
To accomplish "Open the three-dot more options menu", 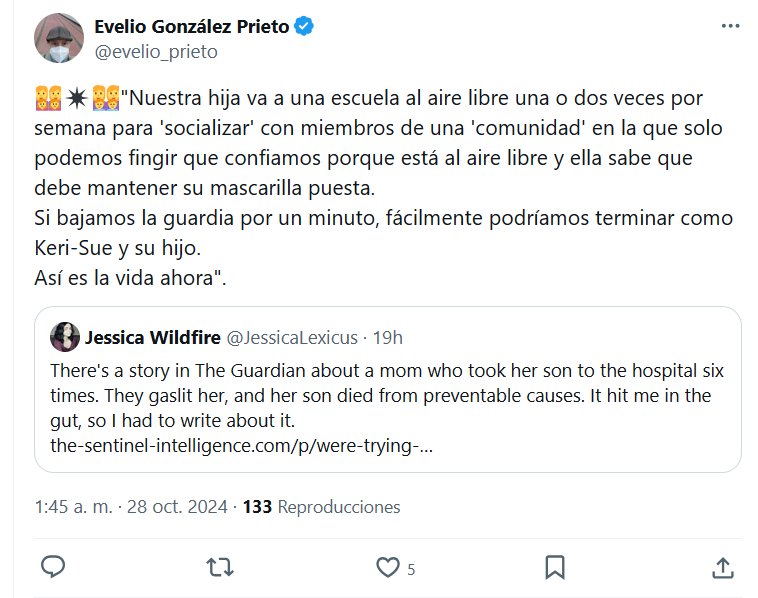I will pyautogui.click(x=730, y=27).
